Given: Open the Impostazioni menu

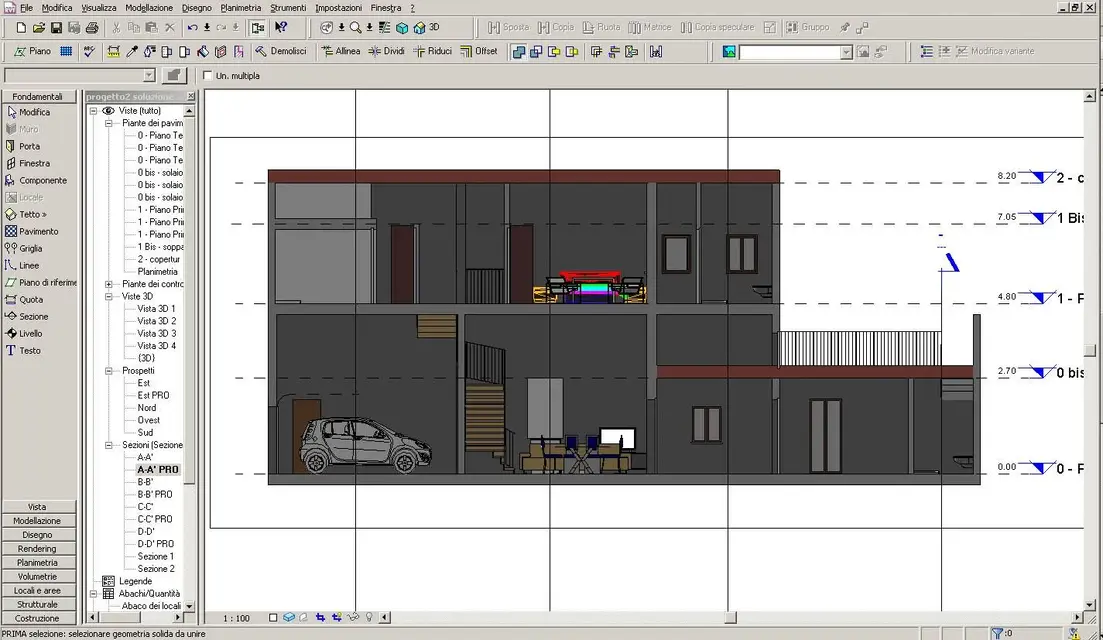Looking at the screenshot, I should pyautogui.click(x=338, y=8).
